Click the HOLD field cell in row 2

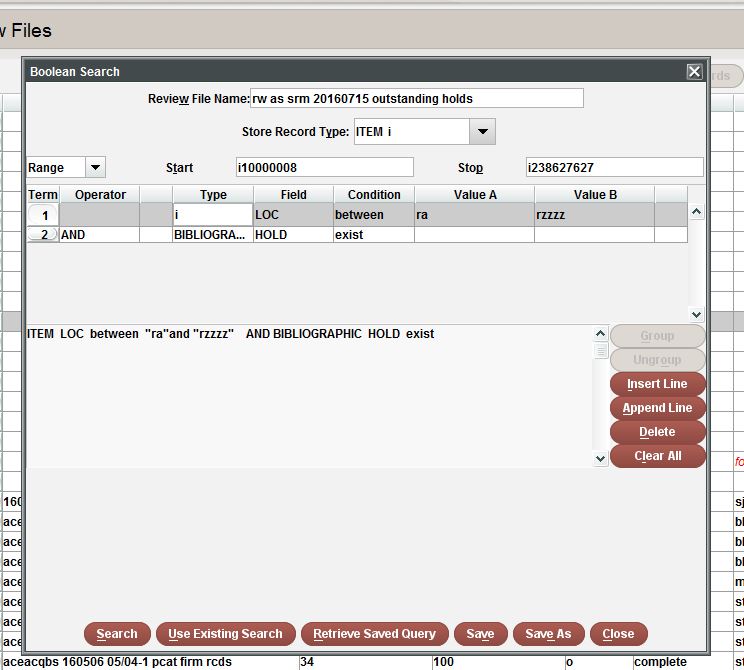pyautogui.click(x=293, y=234)
